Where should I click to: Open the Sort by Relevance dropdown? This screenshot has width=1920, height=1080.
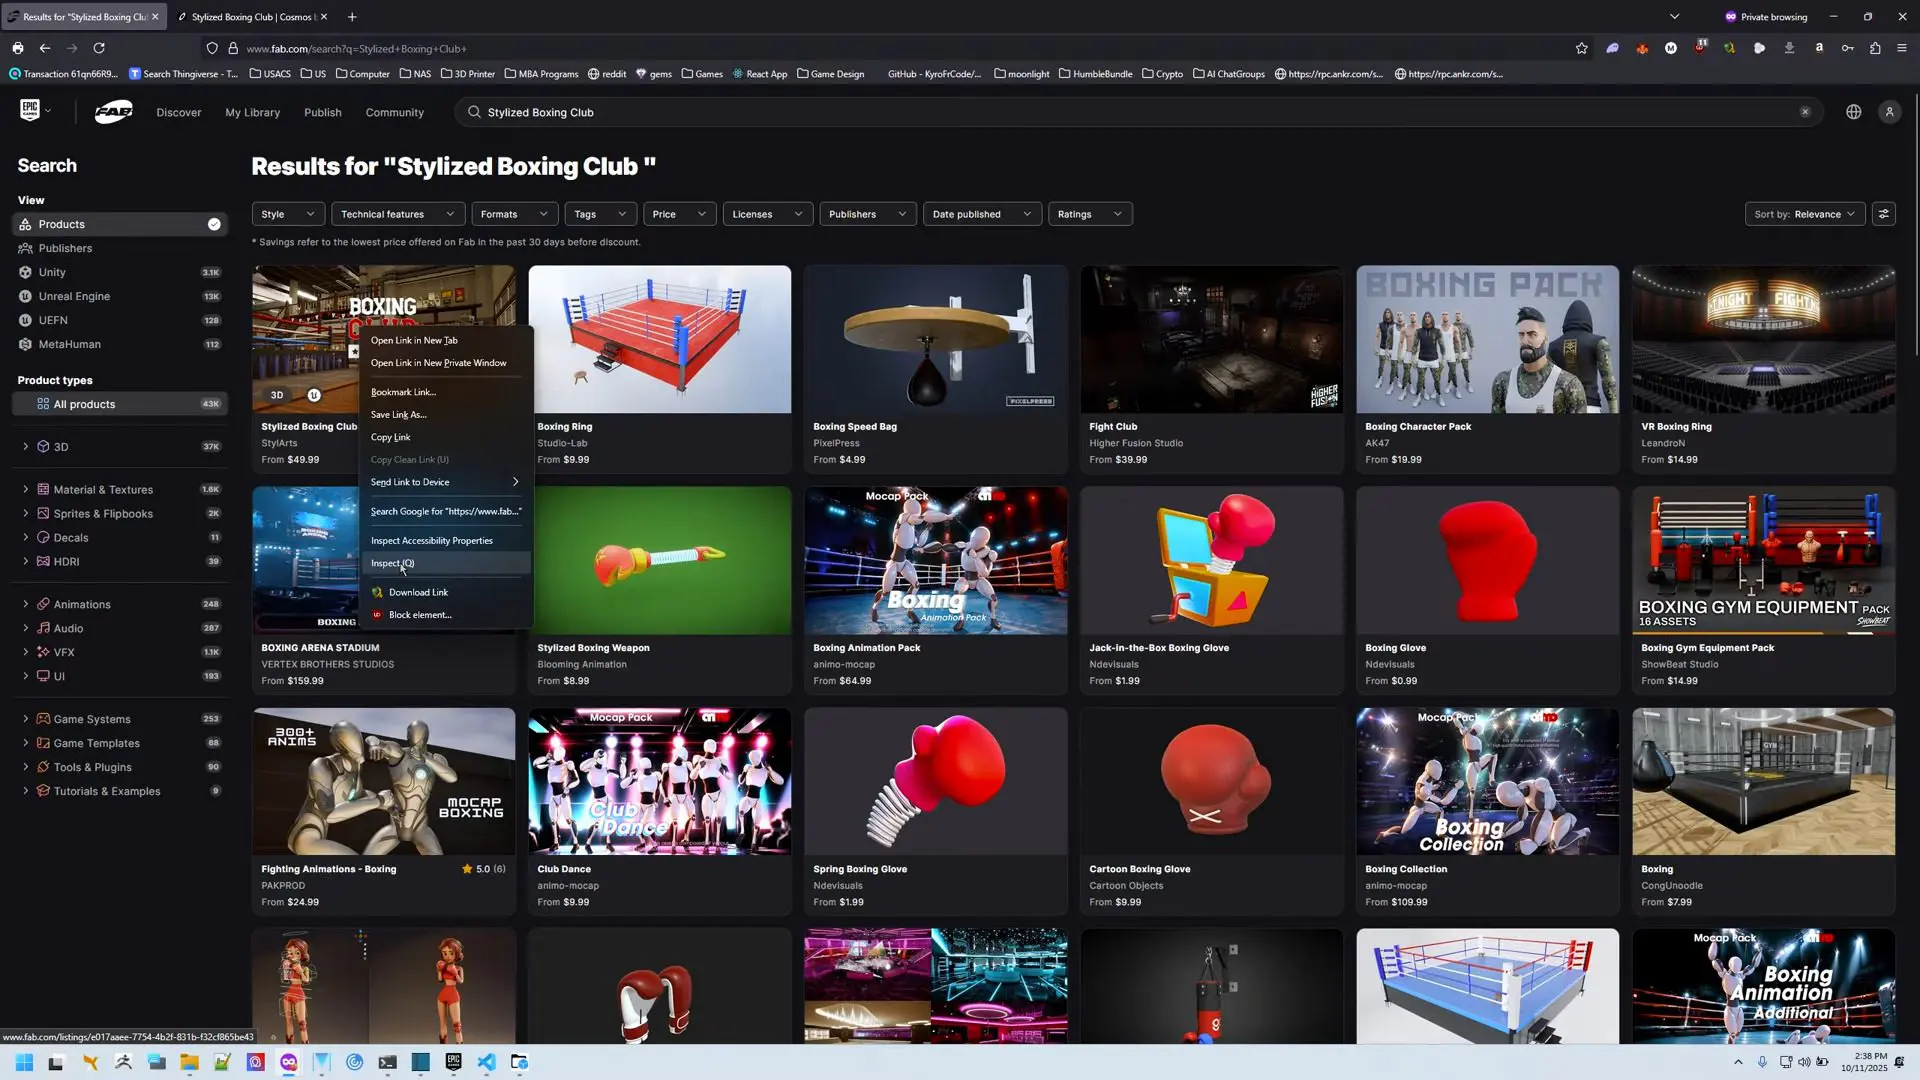[1804, 214]
